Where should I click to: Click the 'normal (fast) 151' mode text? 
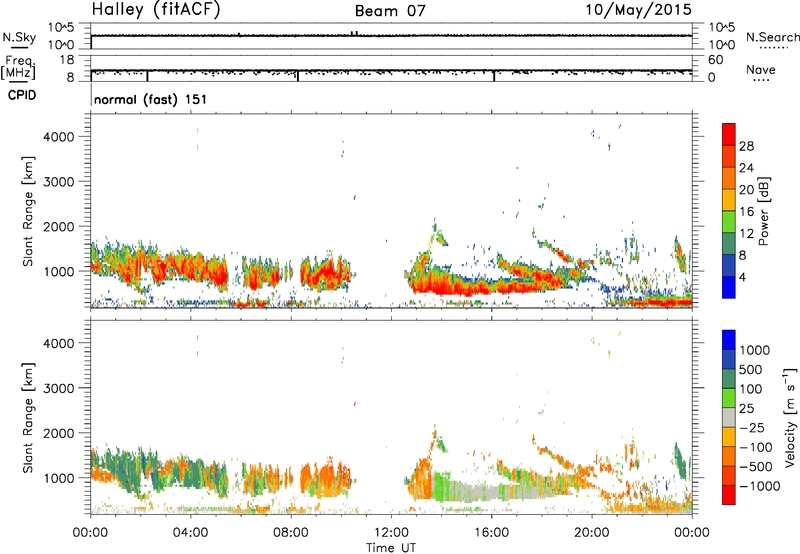point(151,99)
